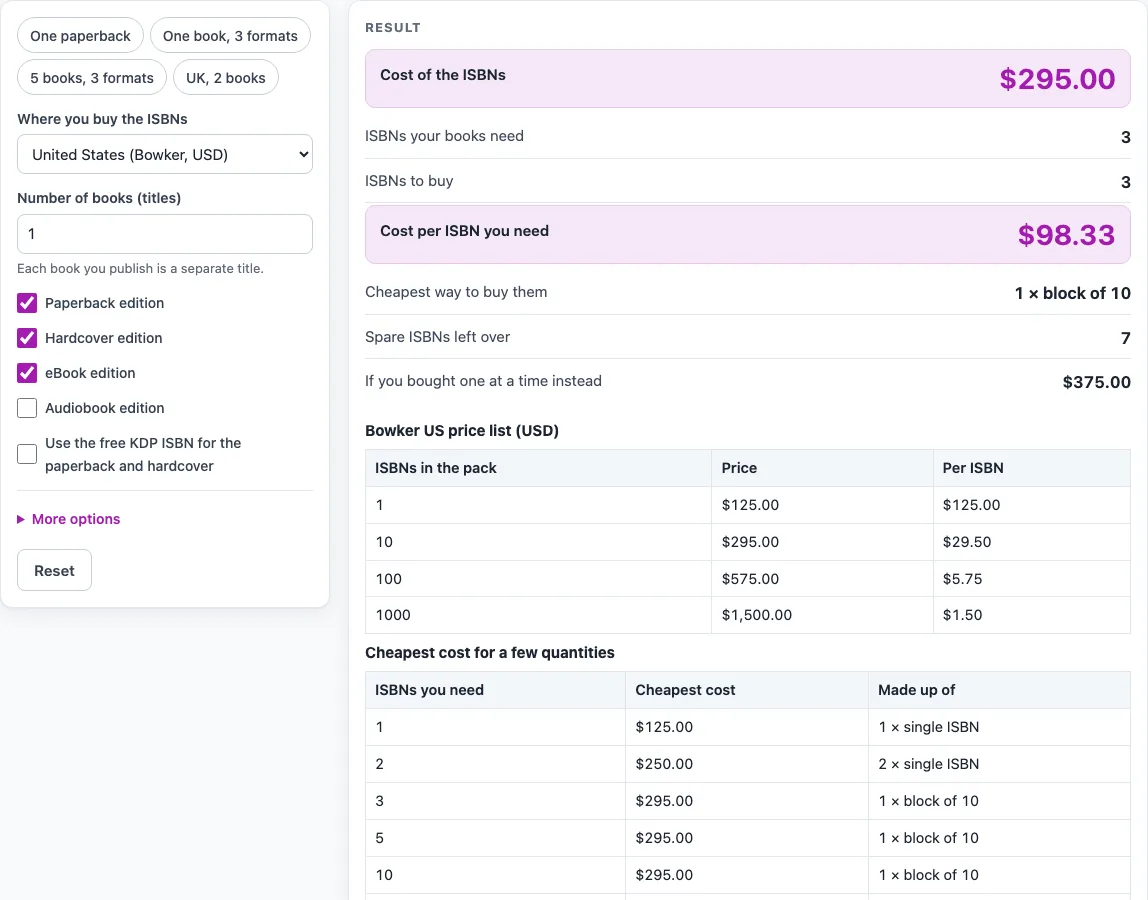Viewport: 1148px width, 900px height.
Task: Tick the free KDP ISBN checkbox
Action: (x=27, y=454)
